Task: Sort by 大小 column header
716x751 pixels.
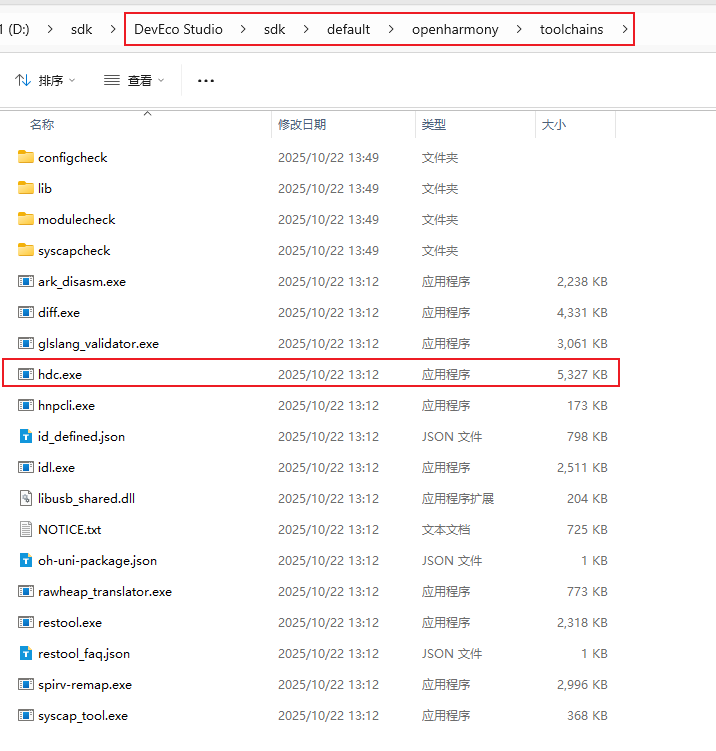Action: point(554,125)
